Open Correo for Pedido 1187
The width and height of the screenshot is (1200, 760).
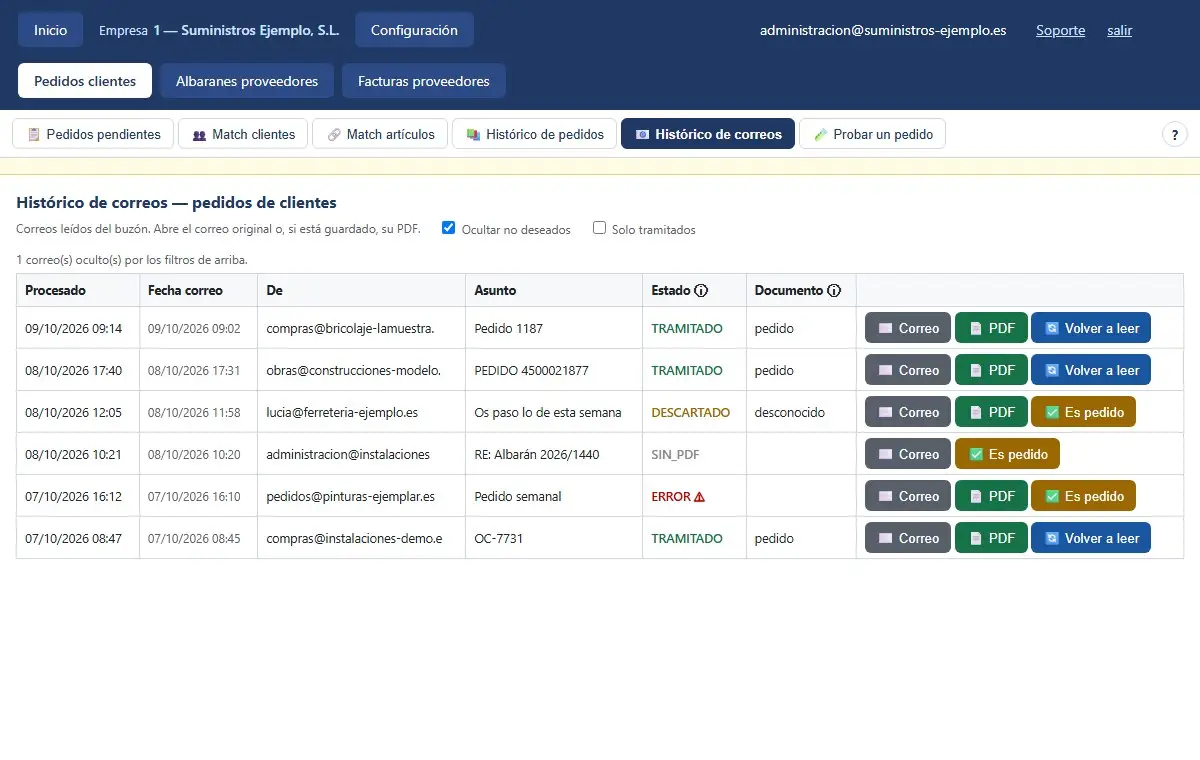pyautogui.click(x=908, y=328)
